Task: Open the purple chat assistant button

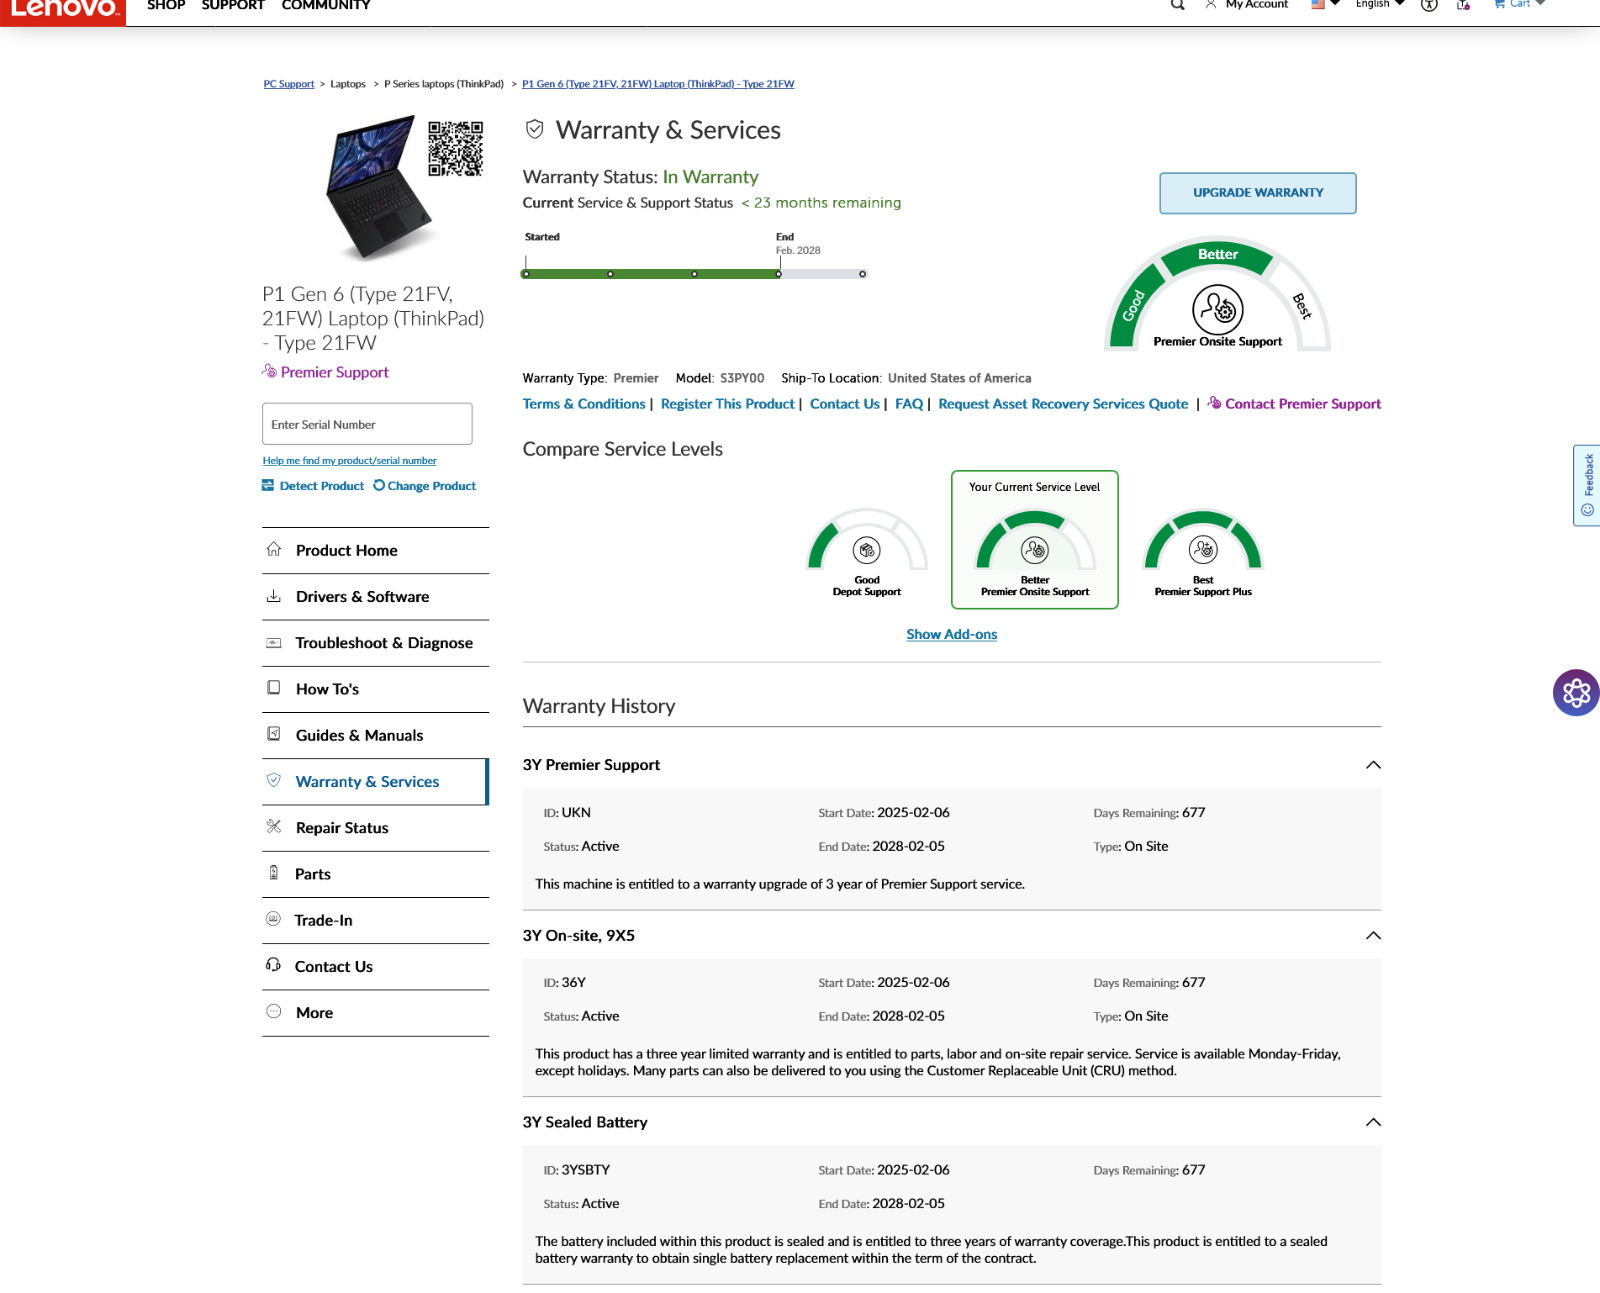Action: point(1576,693)
